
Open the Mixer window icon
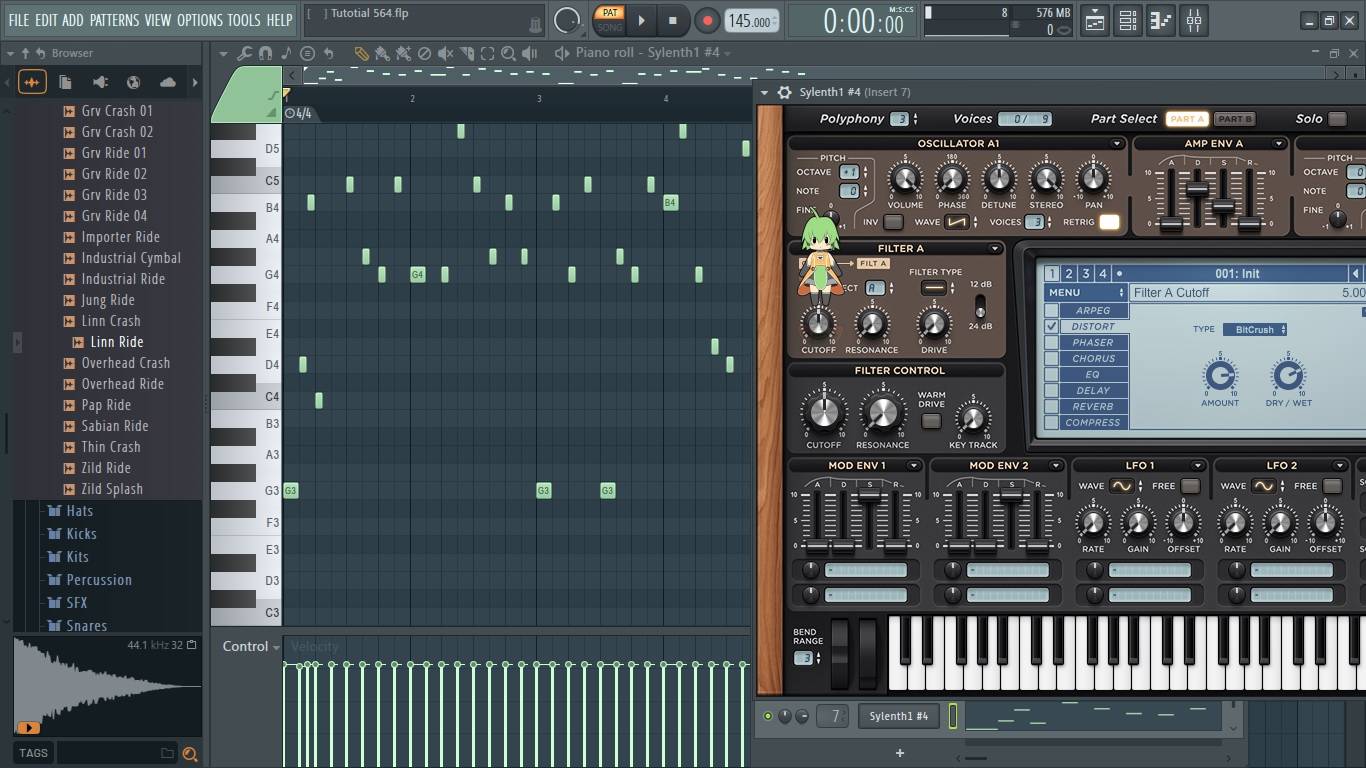pyautogui.click(x=1193, y=20)
